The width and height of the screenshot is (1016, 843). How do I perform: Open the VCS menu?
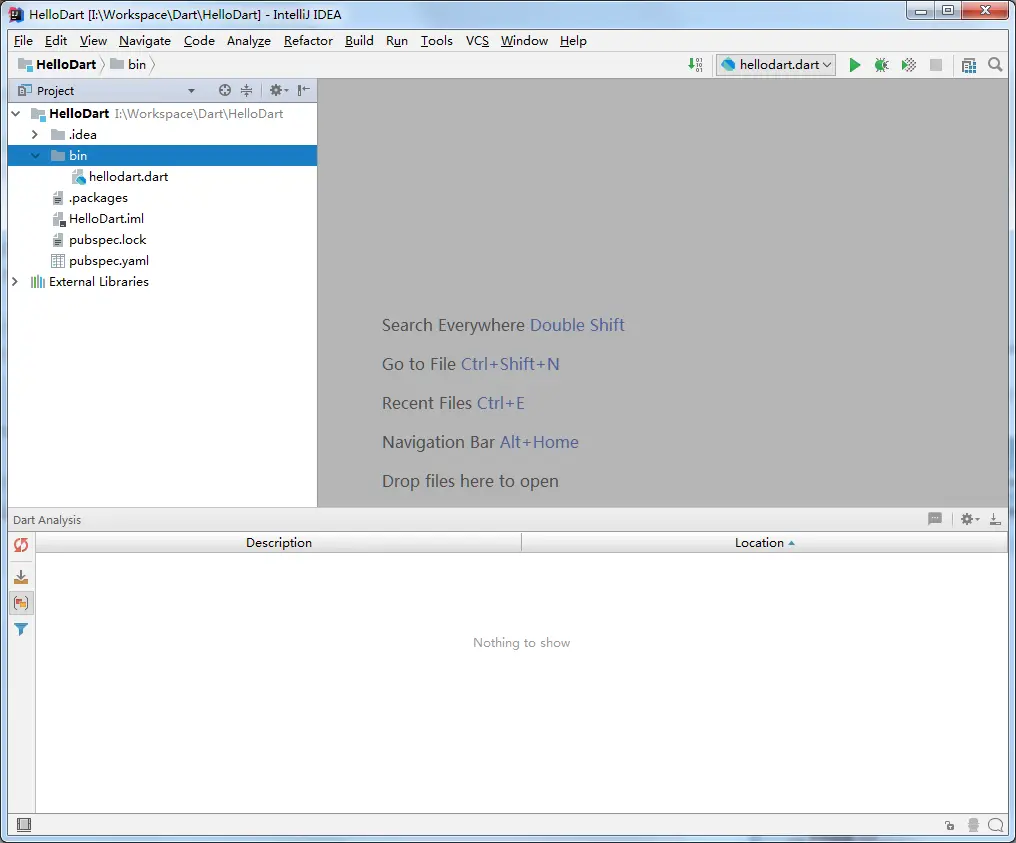pyautogui.click(x=478, y=41)
